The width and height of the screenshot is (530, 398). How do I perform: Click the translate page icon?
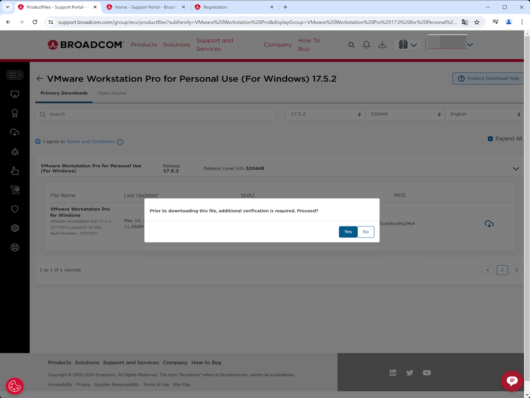coord(465,22)
